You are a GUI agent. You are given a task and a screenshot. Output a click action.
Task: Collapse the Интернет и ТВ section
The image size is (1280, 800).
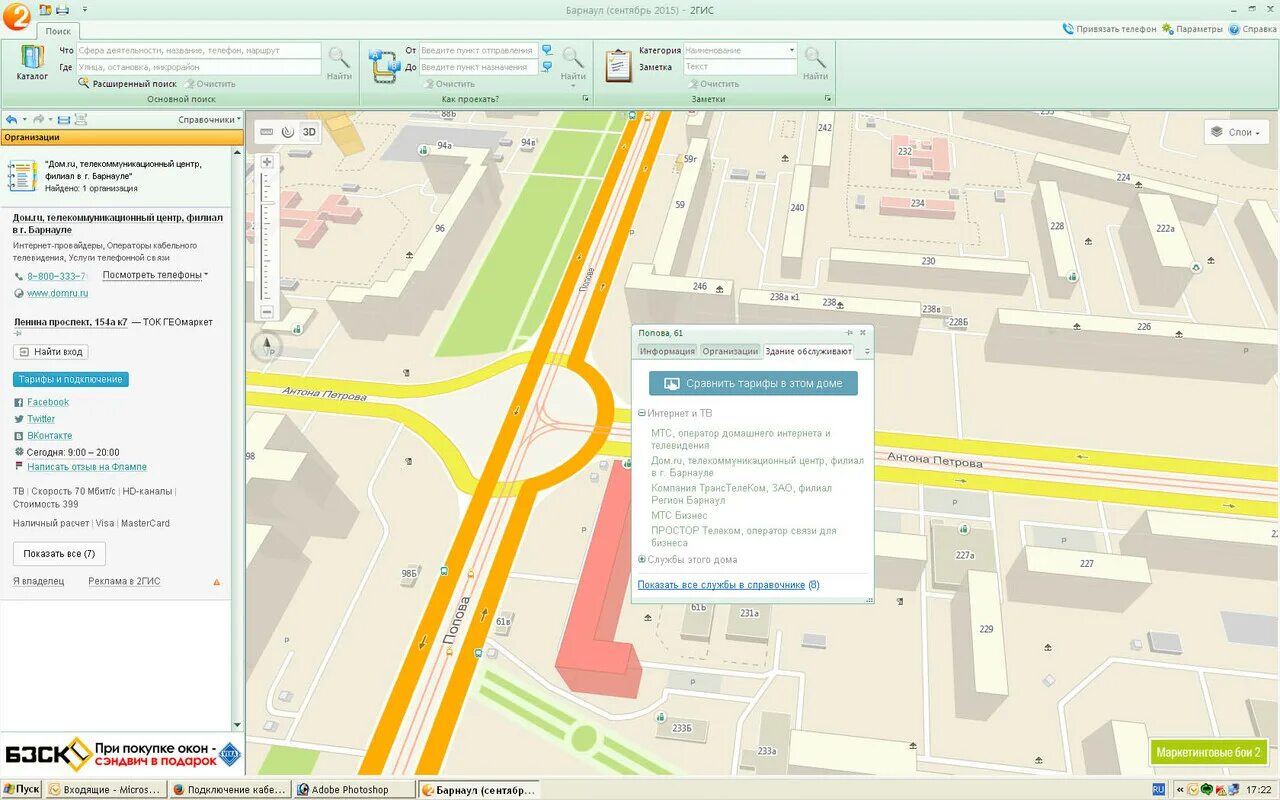coord(642,413)
